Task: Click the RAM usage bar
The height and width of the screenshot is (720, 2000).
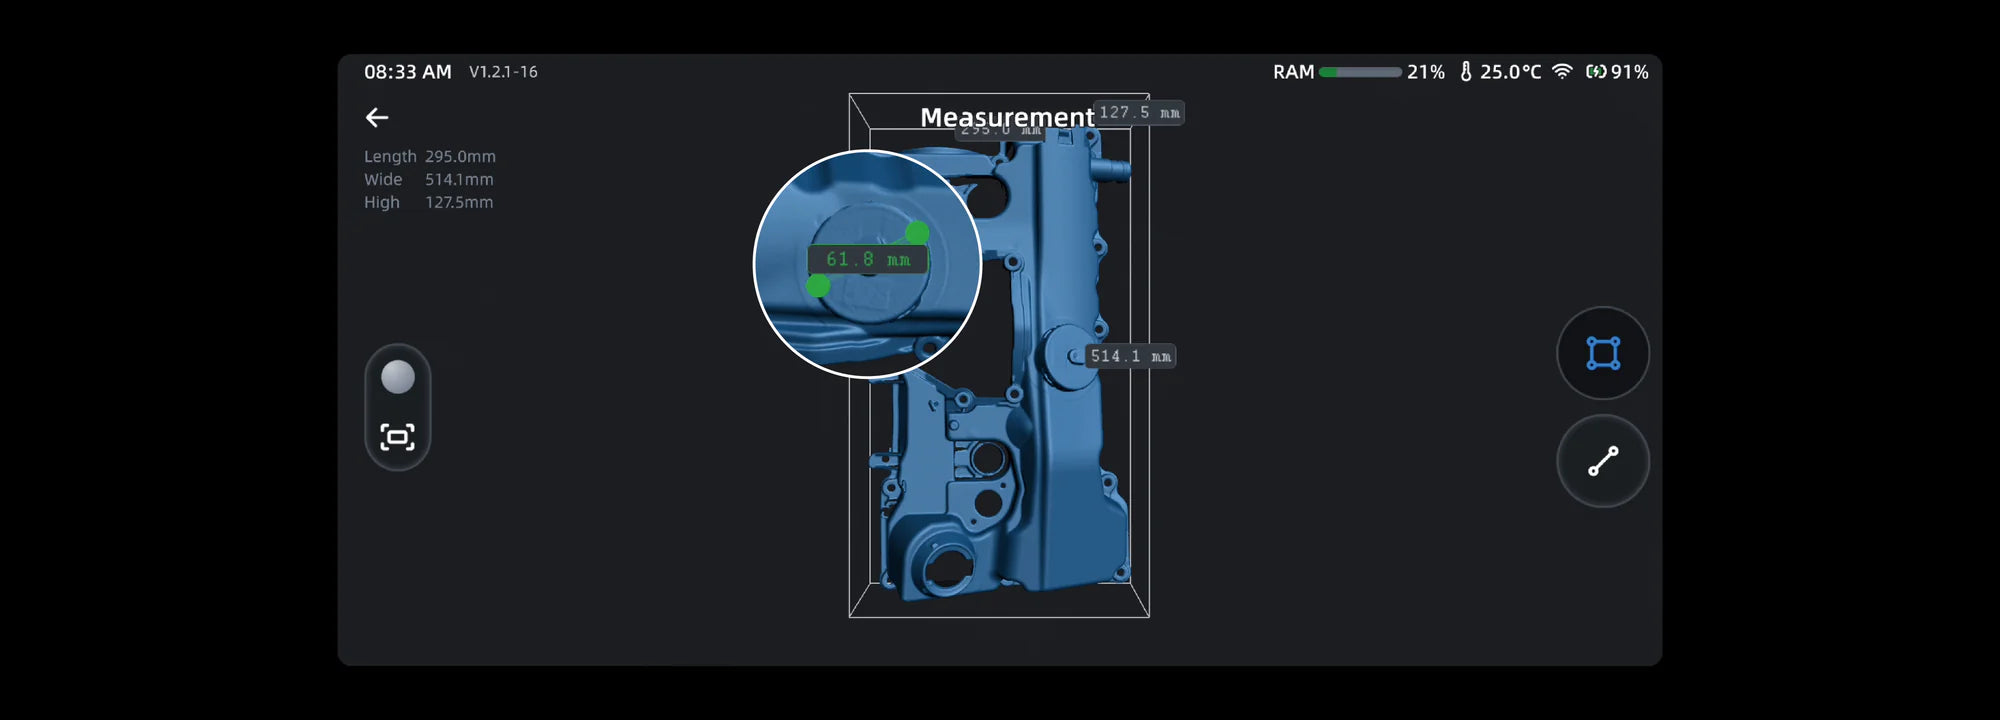Action: (1360, 72)
